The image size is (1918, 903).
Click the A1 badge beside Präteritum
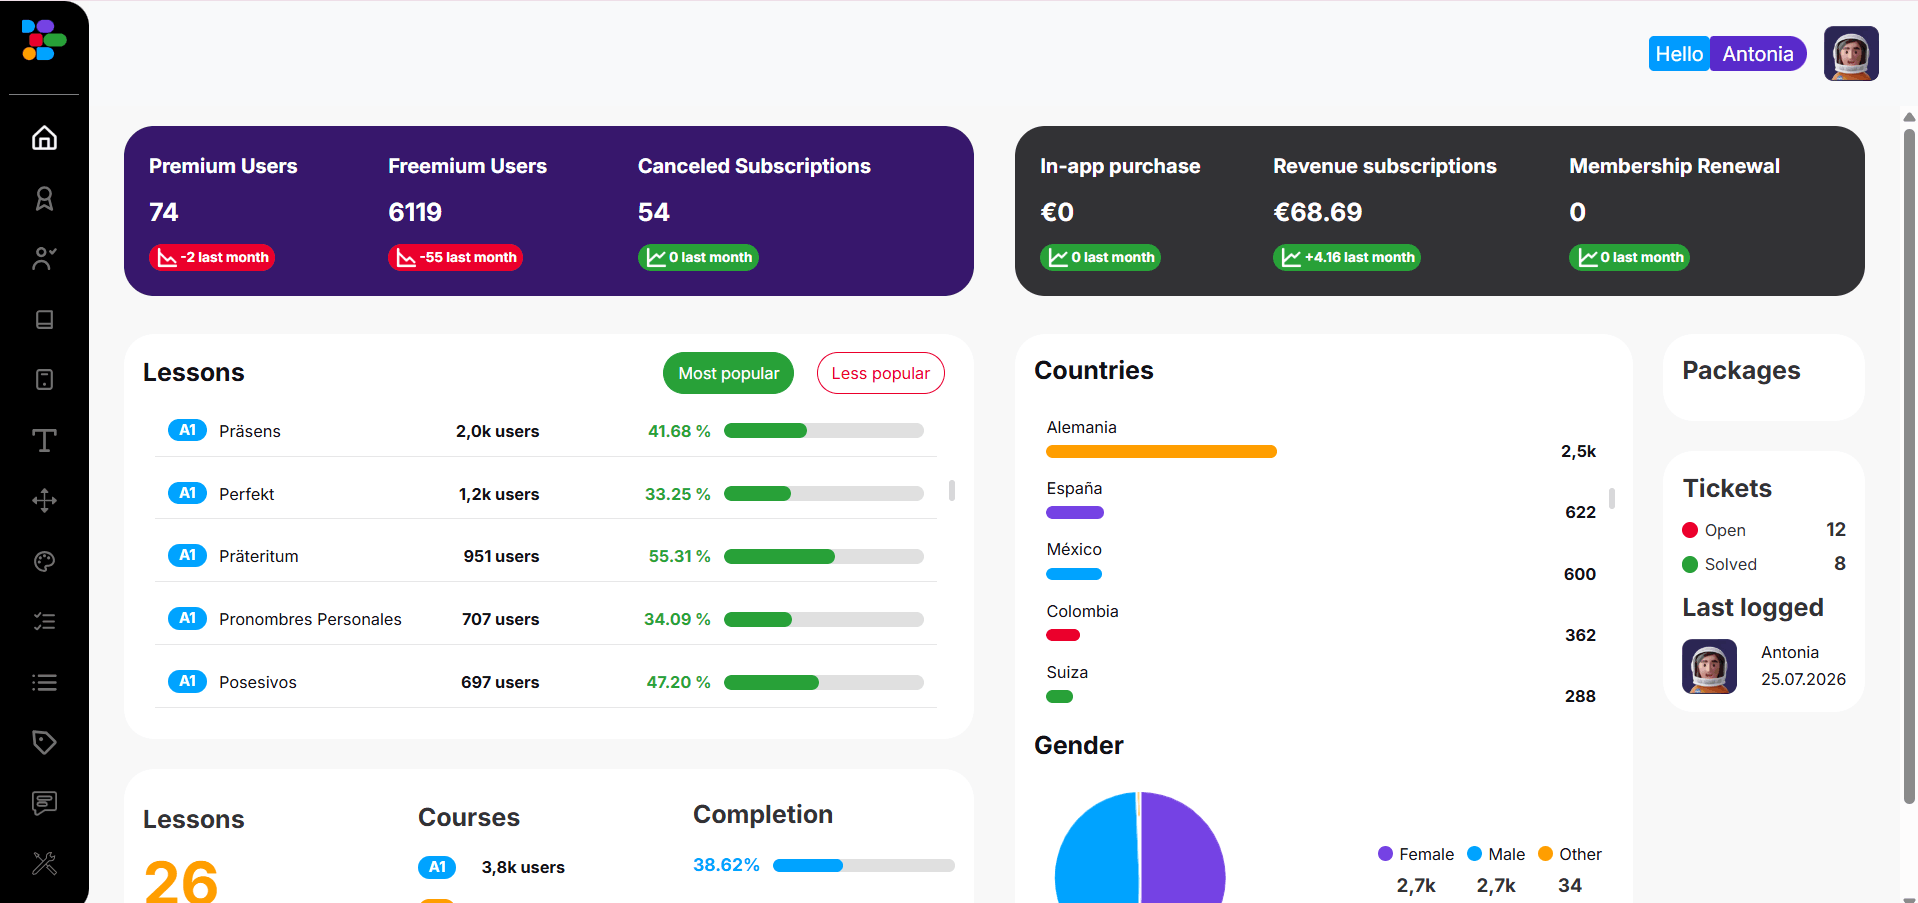coord(187,555)
